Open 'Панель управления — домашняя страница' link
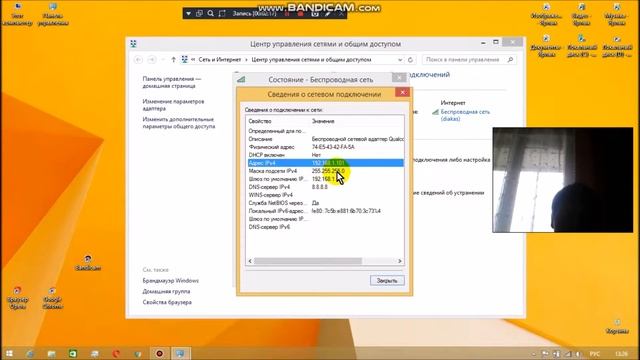Viewport: 640px width, 360px height. pyautogui.click(x=172, y=82)
